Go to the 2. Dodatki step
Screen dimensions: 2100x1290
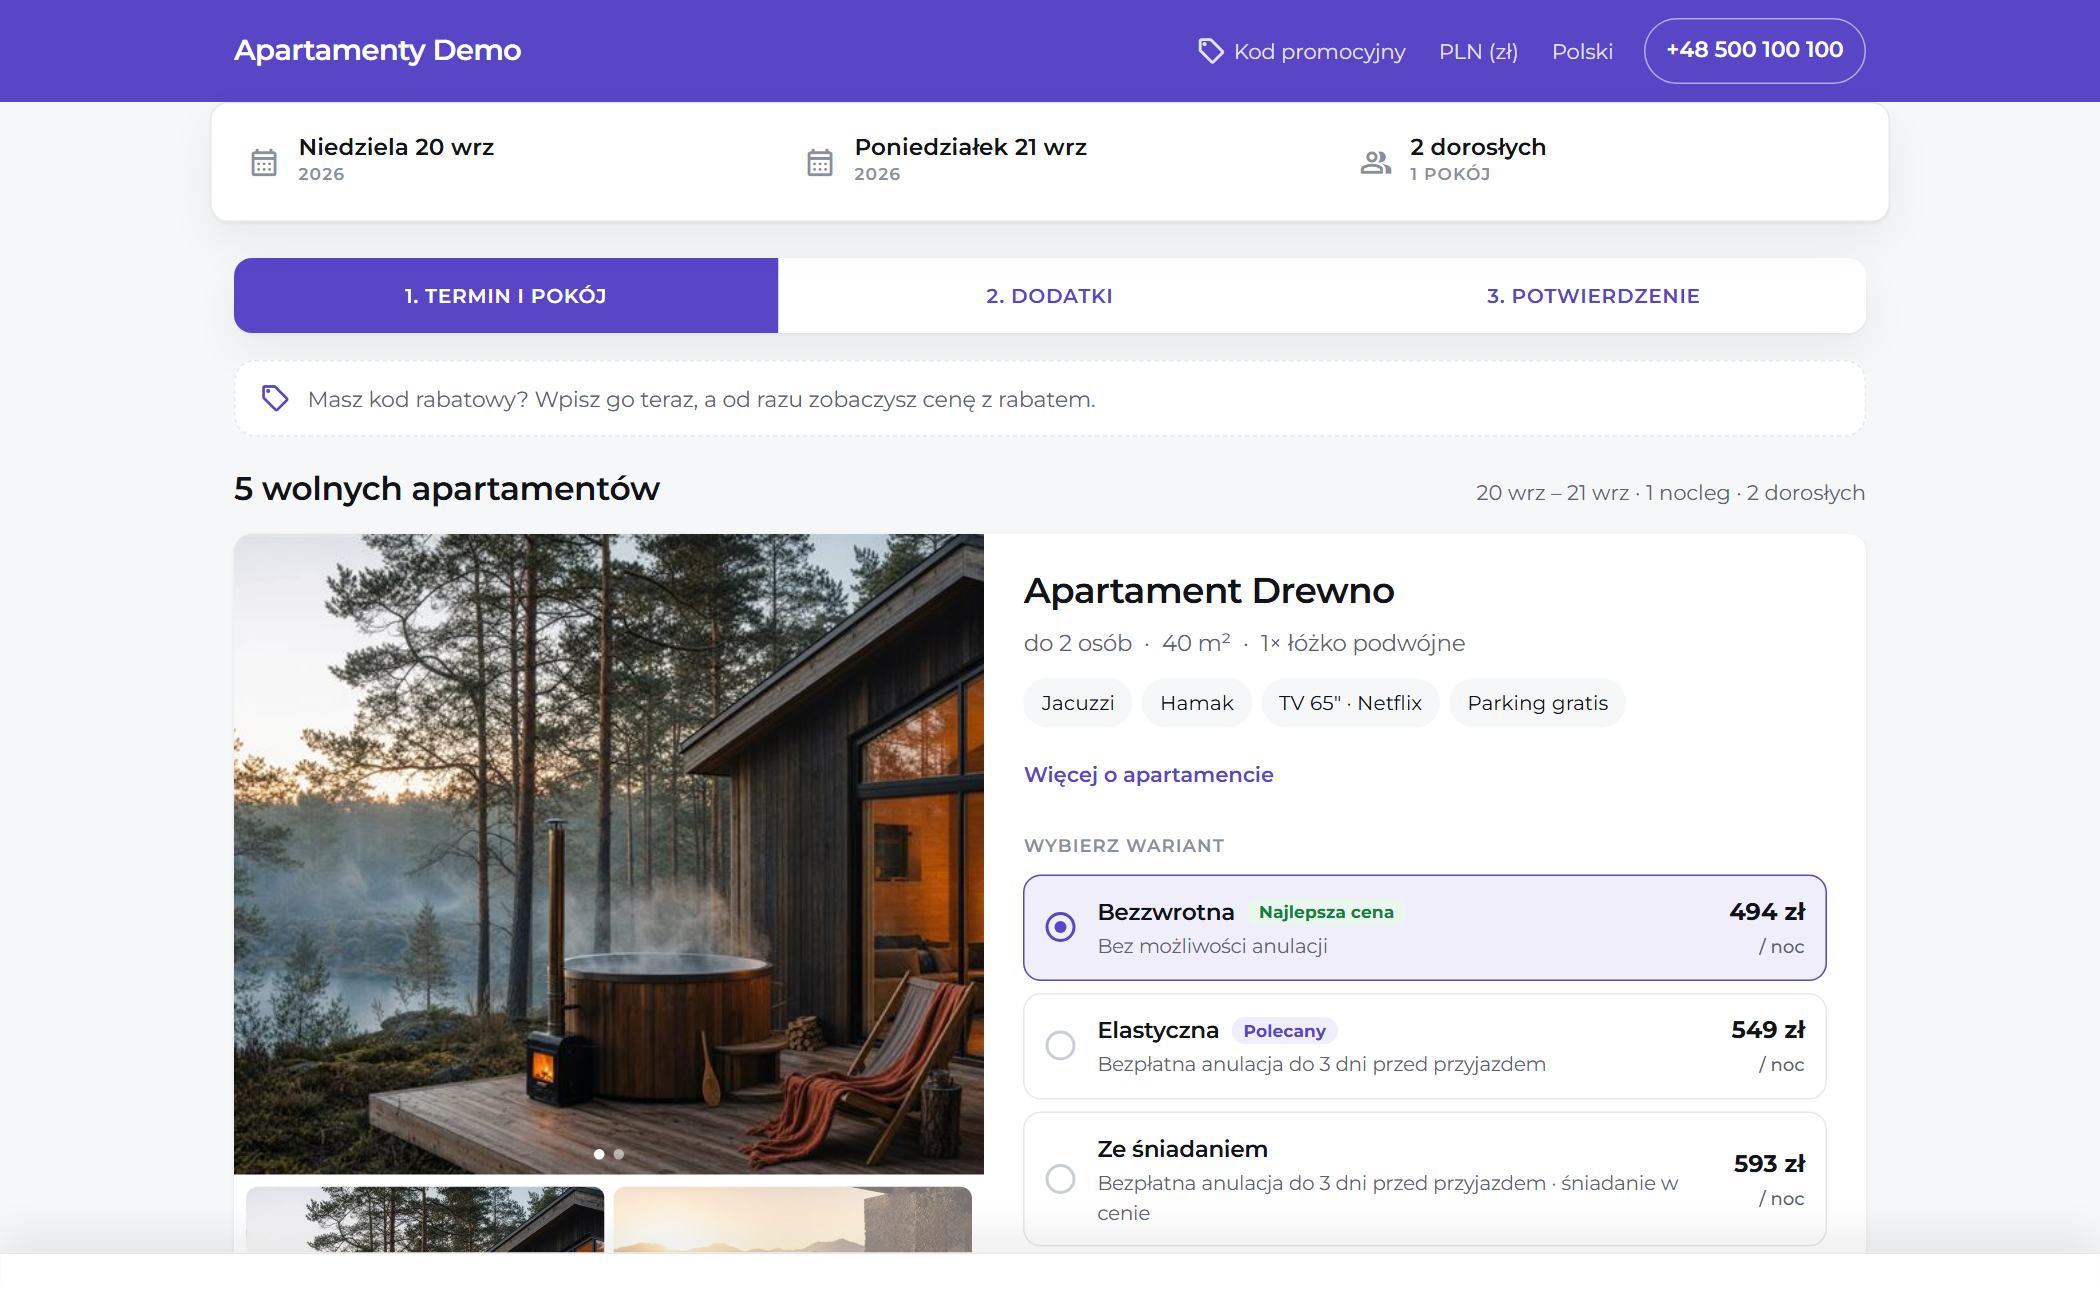(1049, 295)
